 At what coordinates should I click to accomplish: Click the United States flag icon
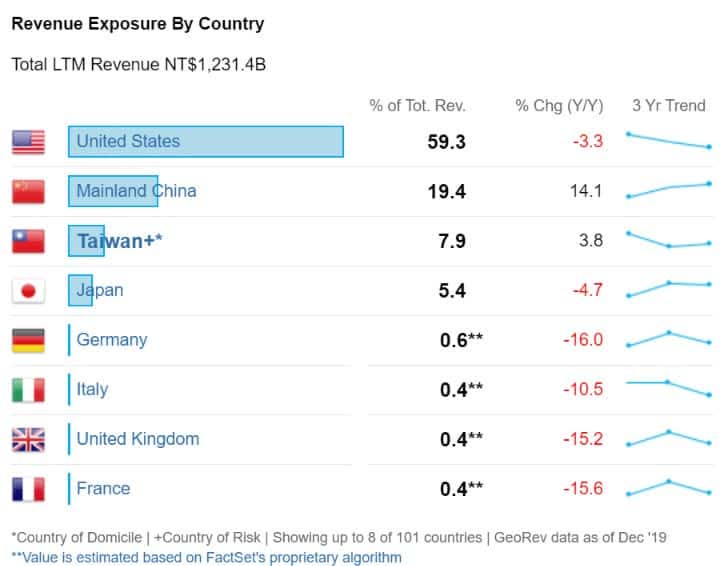pyautogui.click(x=28, y=142)
